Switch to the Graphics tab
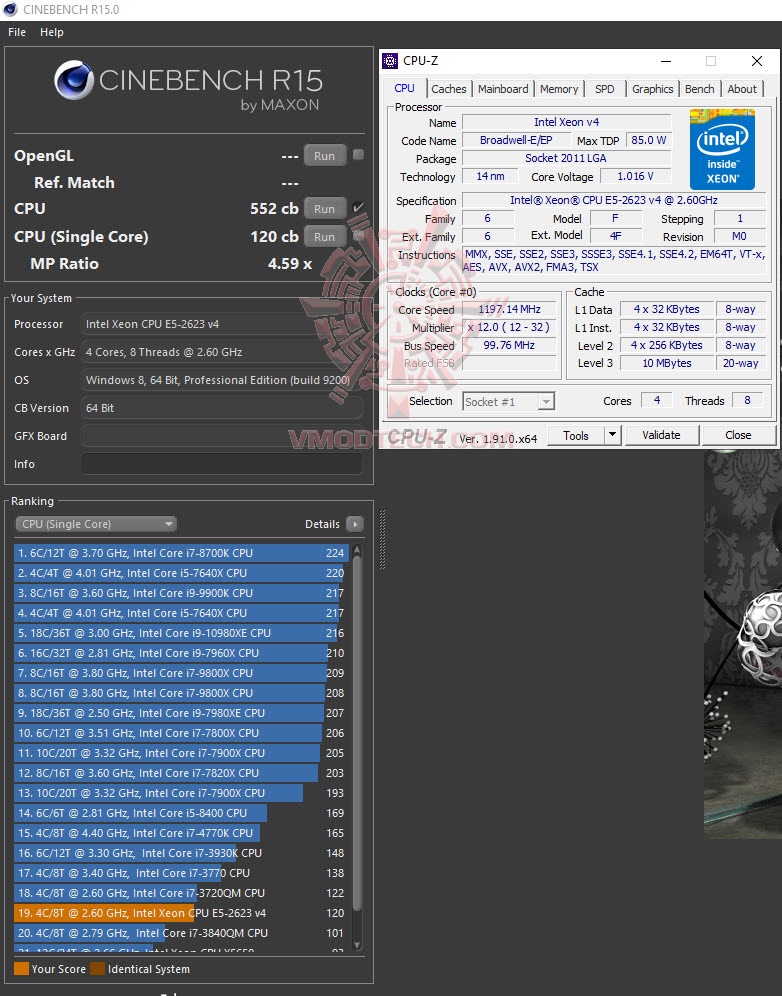 tap(652, 89)
